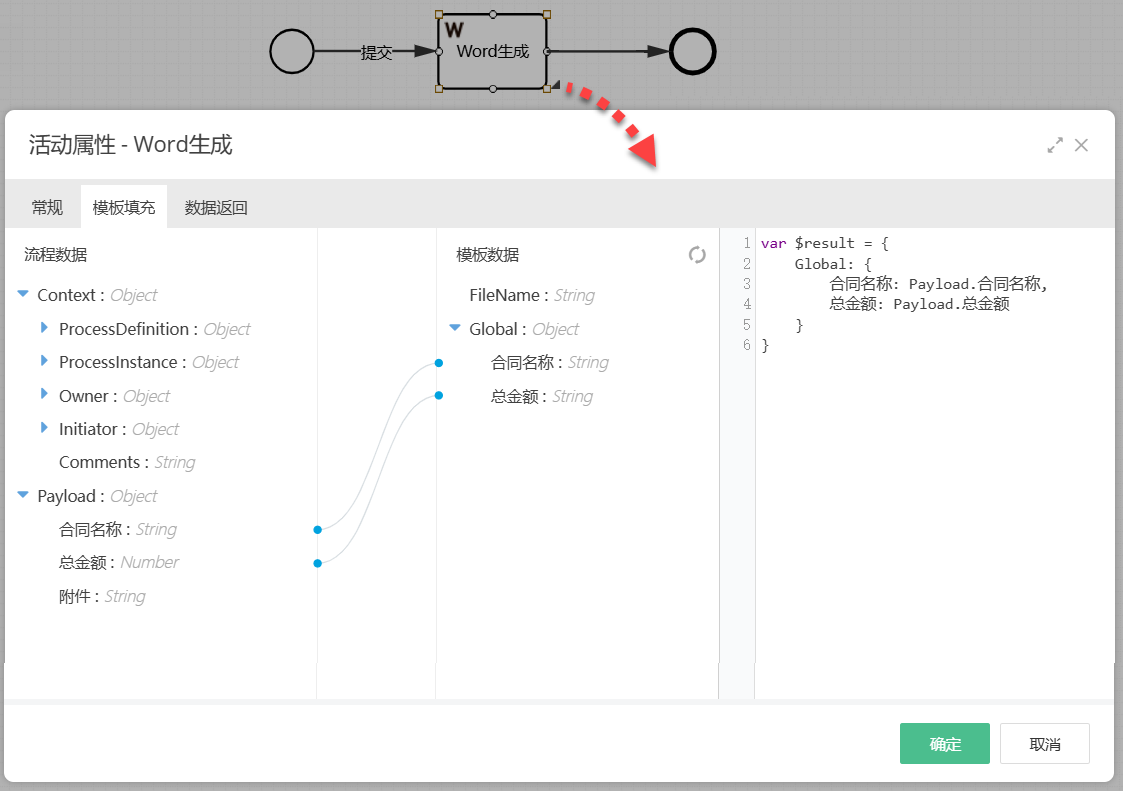The image size is (1123, 791).
Task: Switch to the 常规 tab
Action: coord(46,207)
